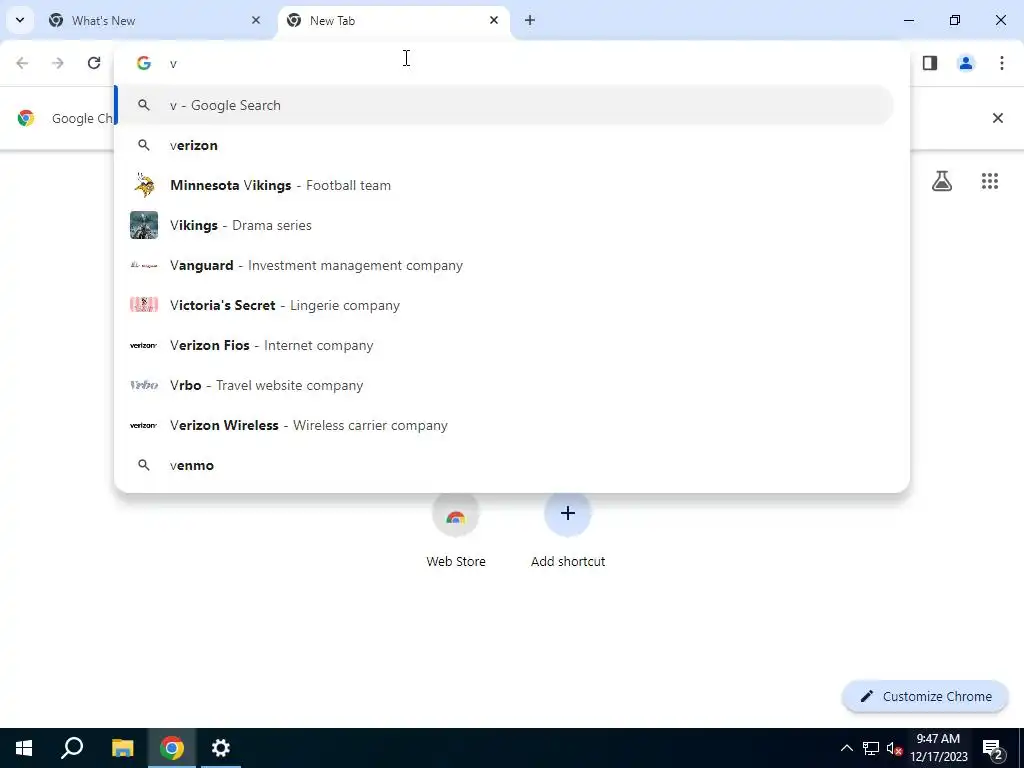Click the network status tray icon
Screen dimensions: 1024x768
[x=871, y=748]
